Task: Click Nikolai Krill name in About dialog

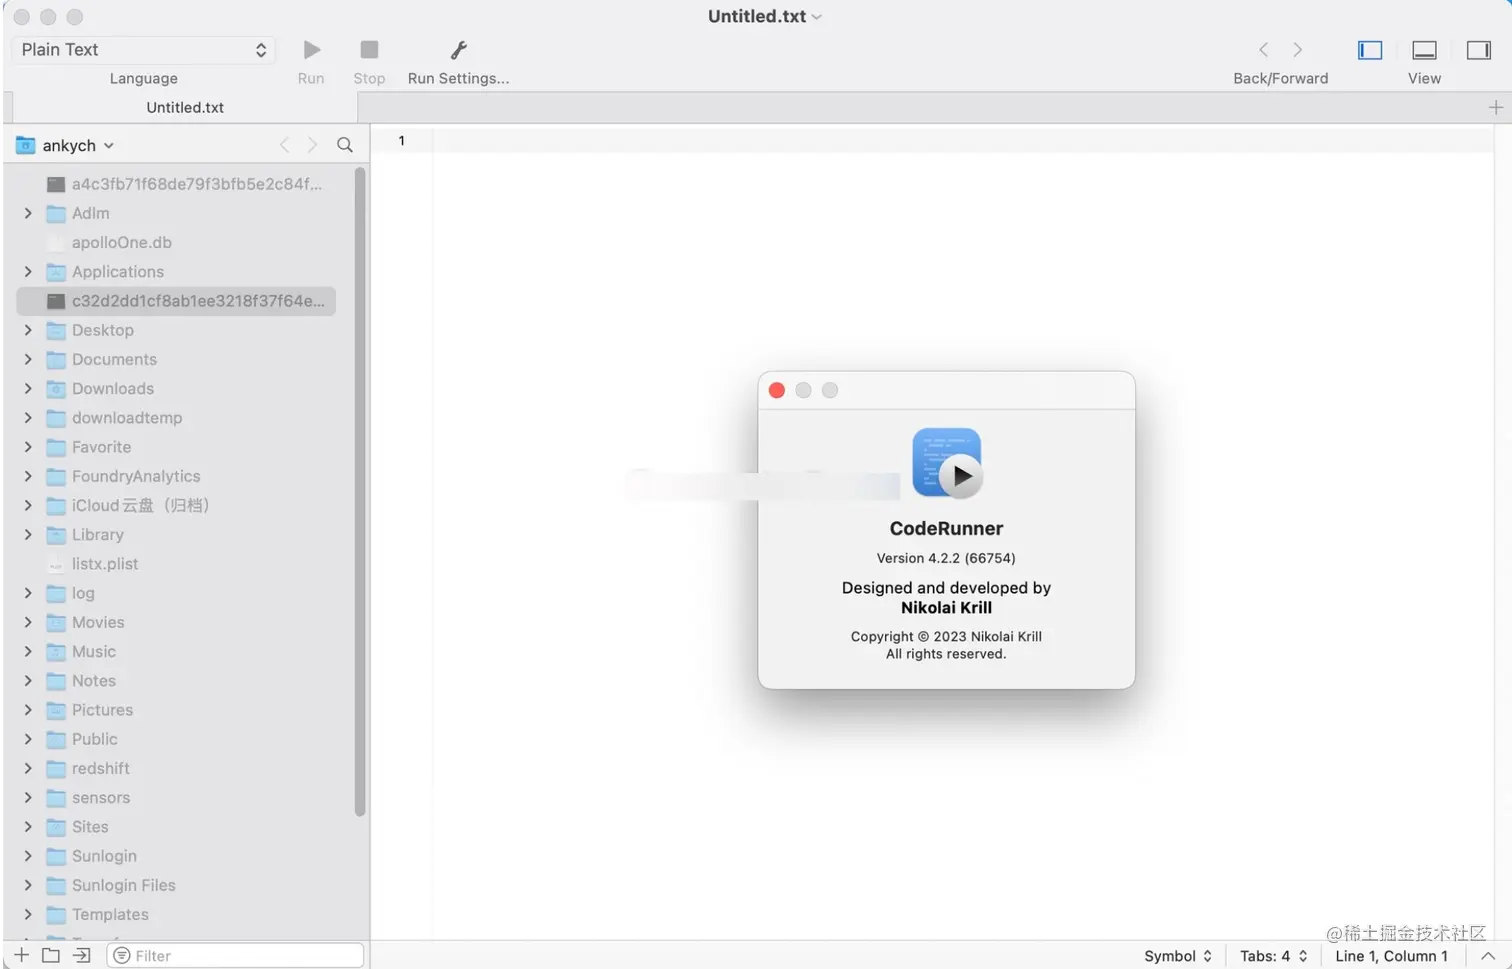Action: click(x=946, y=607)
